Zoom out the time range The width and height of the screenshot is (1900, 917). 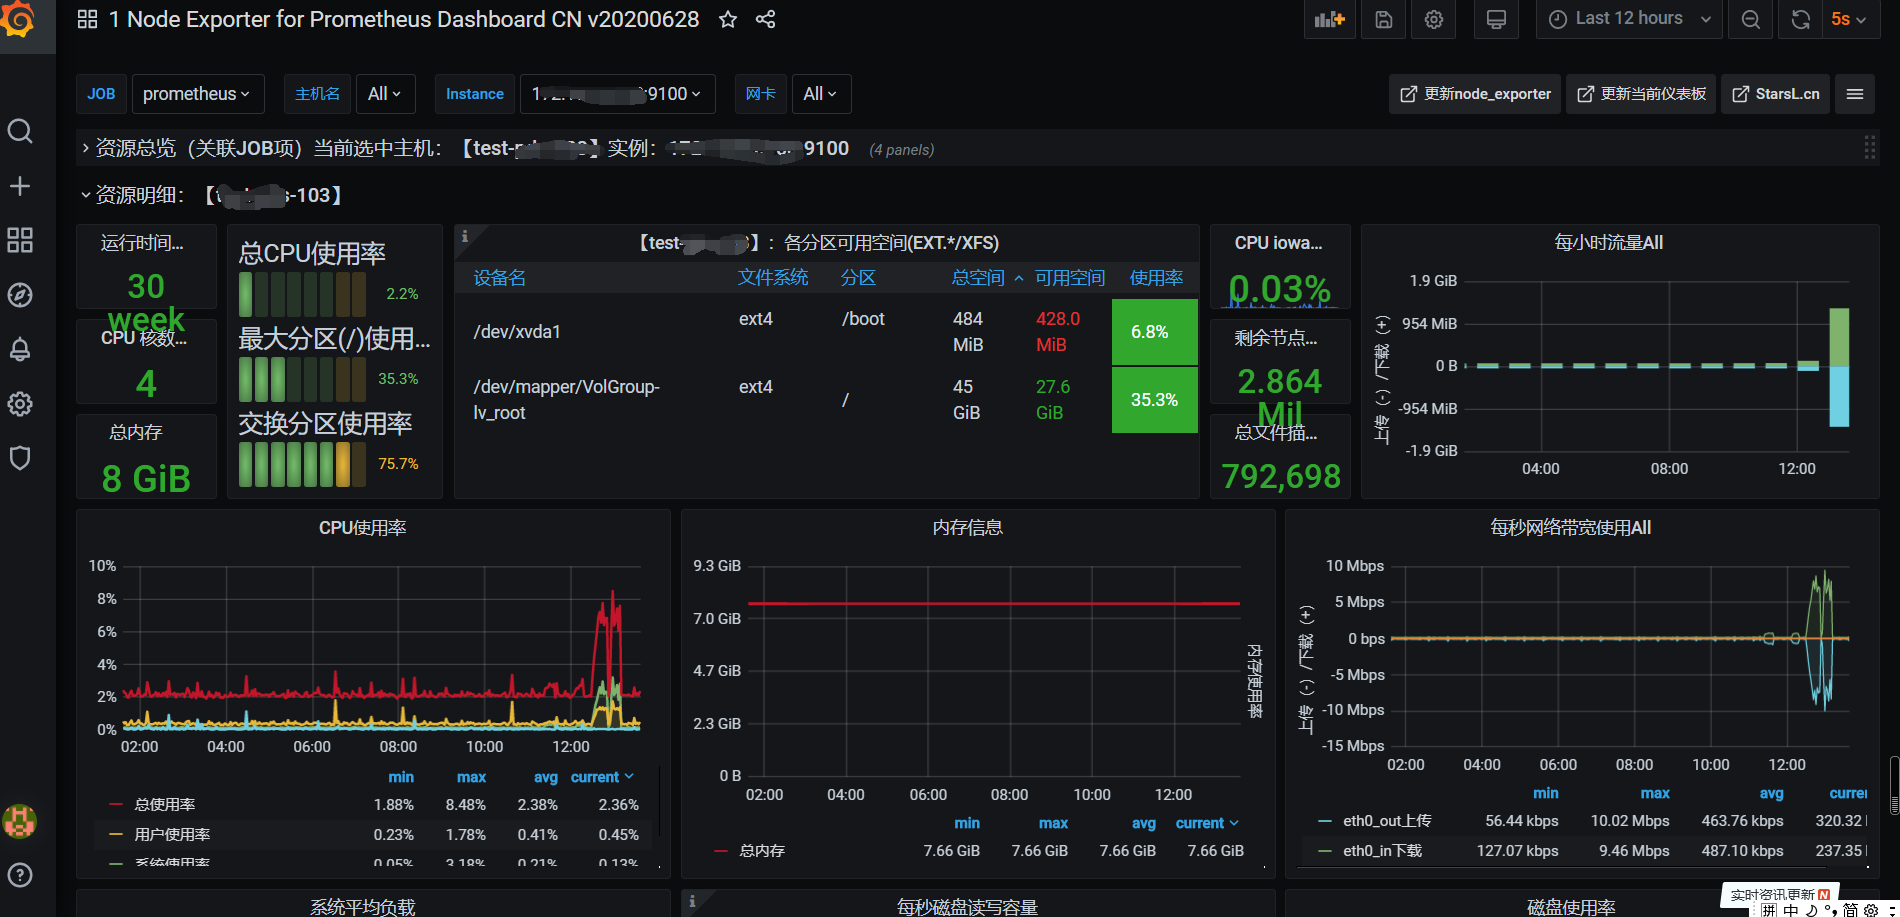pyautogui.click(x=1749, y=19)
